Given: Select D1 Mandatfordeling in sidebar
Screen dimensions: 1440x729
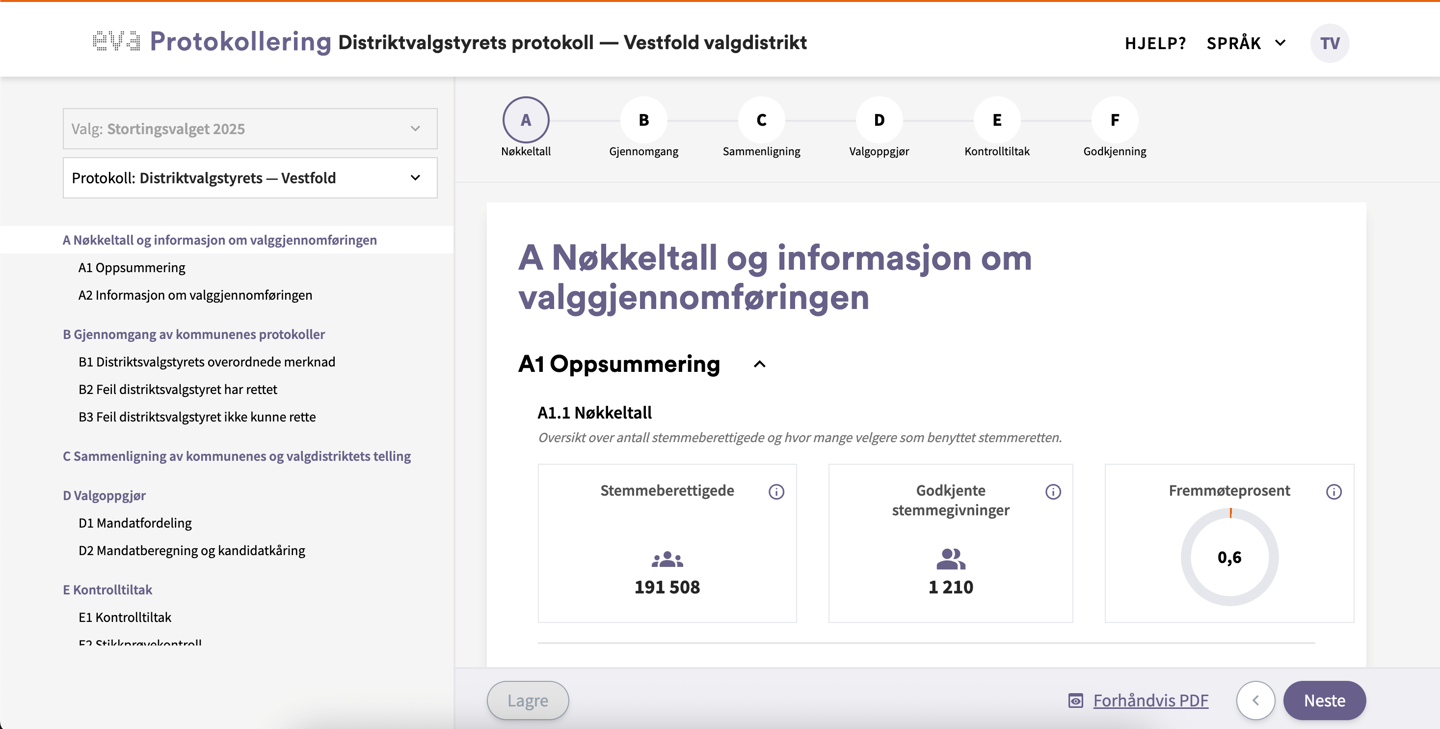Looking at the screenshot, I should [x=135, y=523].
